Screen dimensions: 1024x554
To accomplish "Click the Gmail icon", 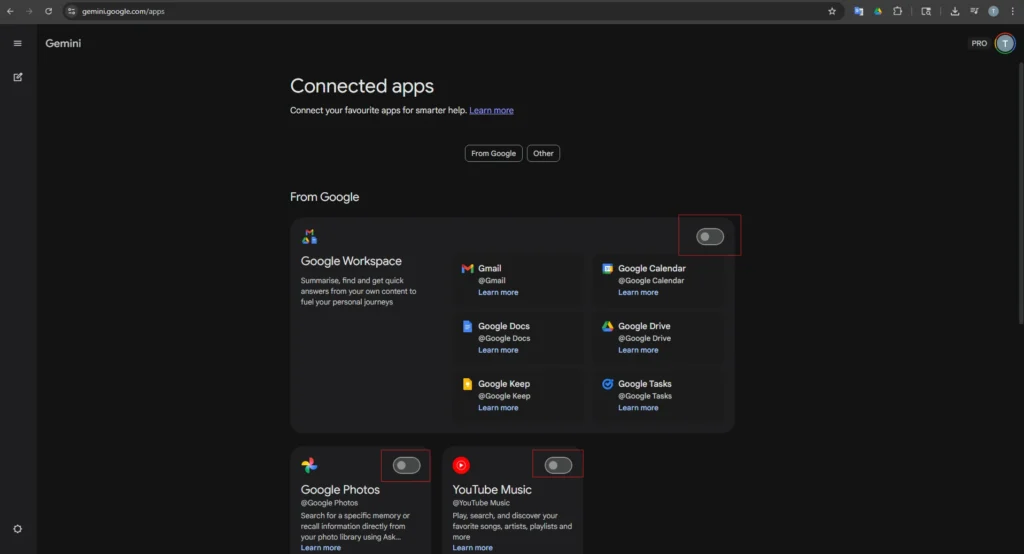I will click(x=467, y=269).
